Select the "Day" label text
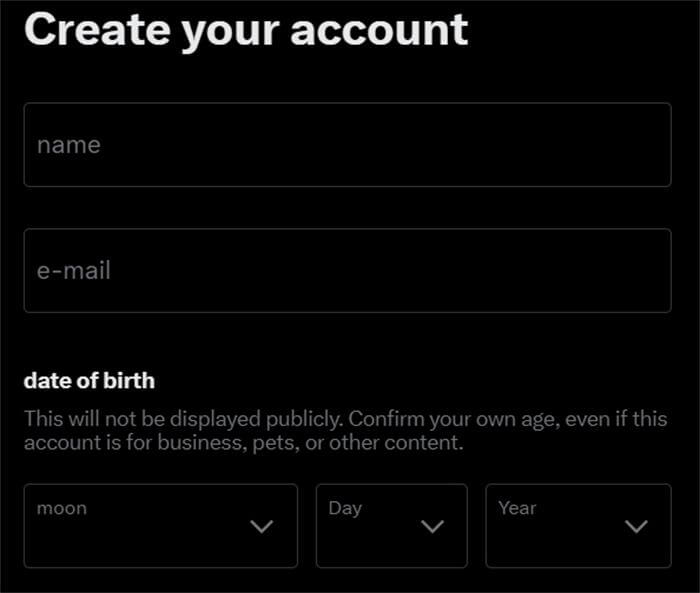This screenshot has height=593, width=700. coord(345,508)
